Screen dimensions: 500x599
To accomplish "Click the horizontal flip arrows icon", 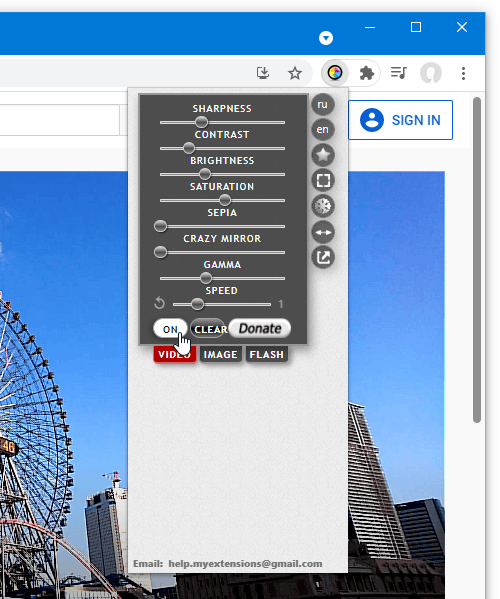I will [323, 232].
